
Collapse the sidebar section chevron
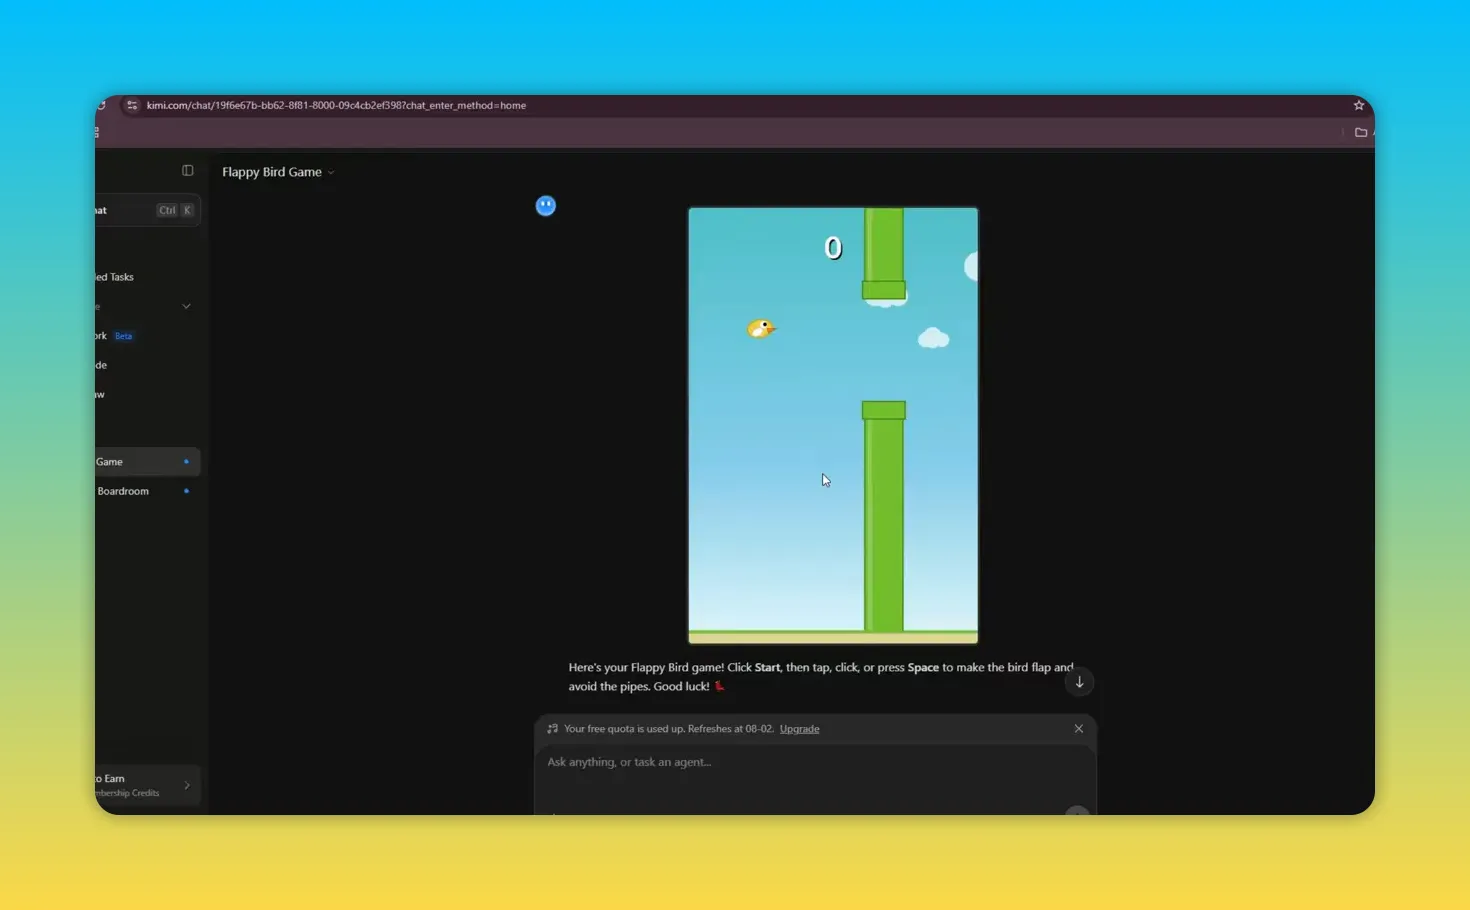pos(186,307)
